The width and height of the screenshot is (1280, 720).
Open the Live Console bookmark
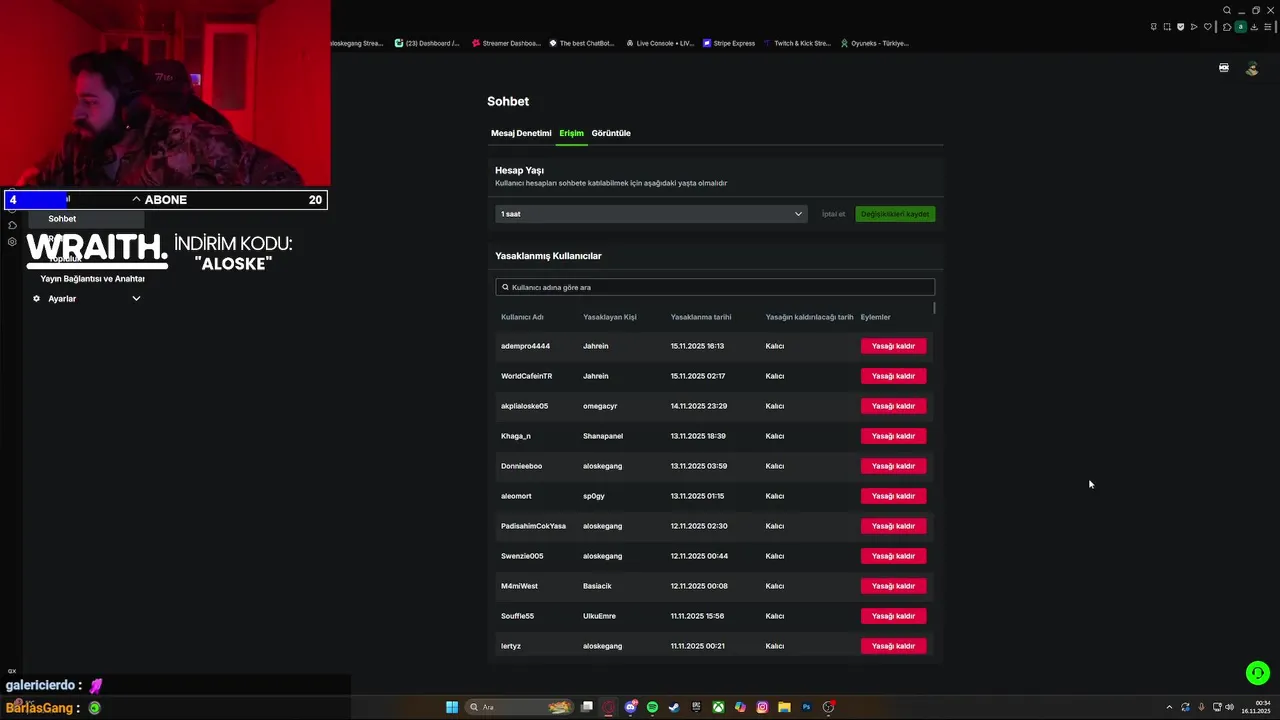[660, 43]
